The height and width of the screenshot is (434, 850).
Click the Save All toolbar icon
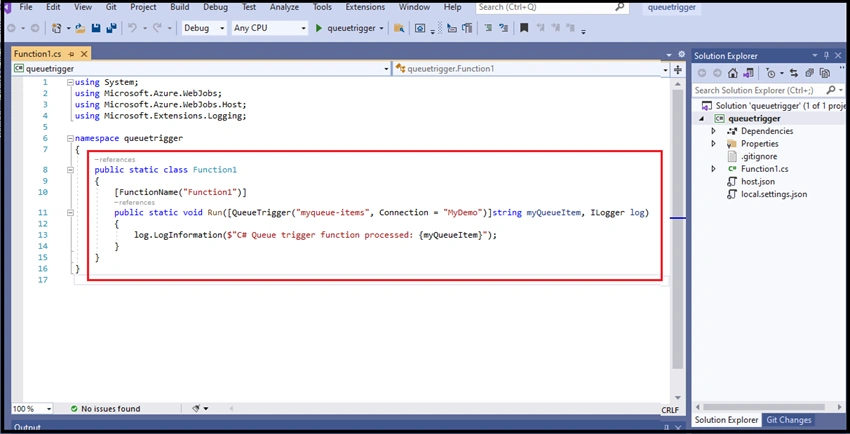pos(112,28)
